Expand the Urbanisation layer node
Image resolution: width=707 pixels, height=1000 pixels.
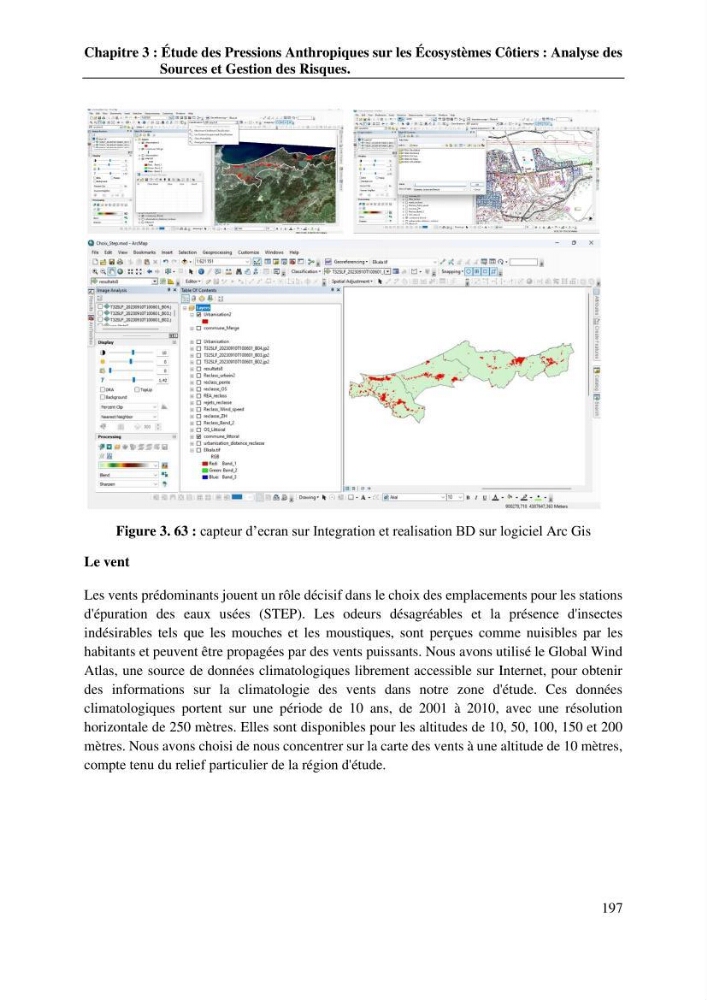[192, 342]
